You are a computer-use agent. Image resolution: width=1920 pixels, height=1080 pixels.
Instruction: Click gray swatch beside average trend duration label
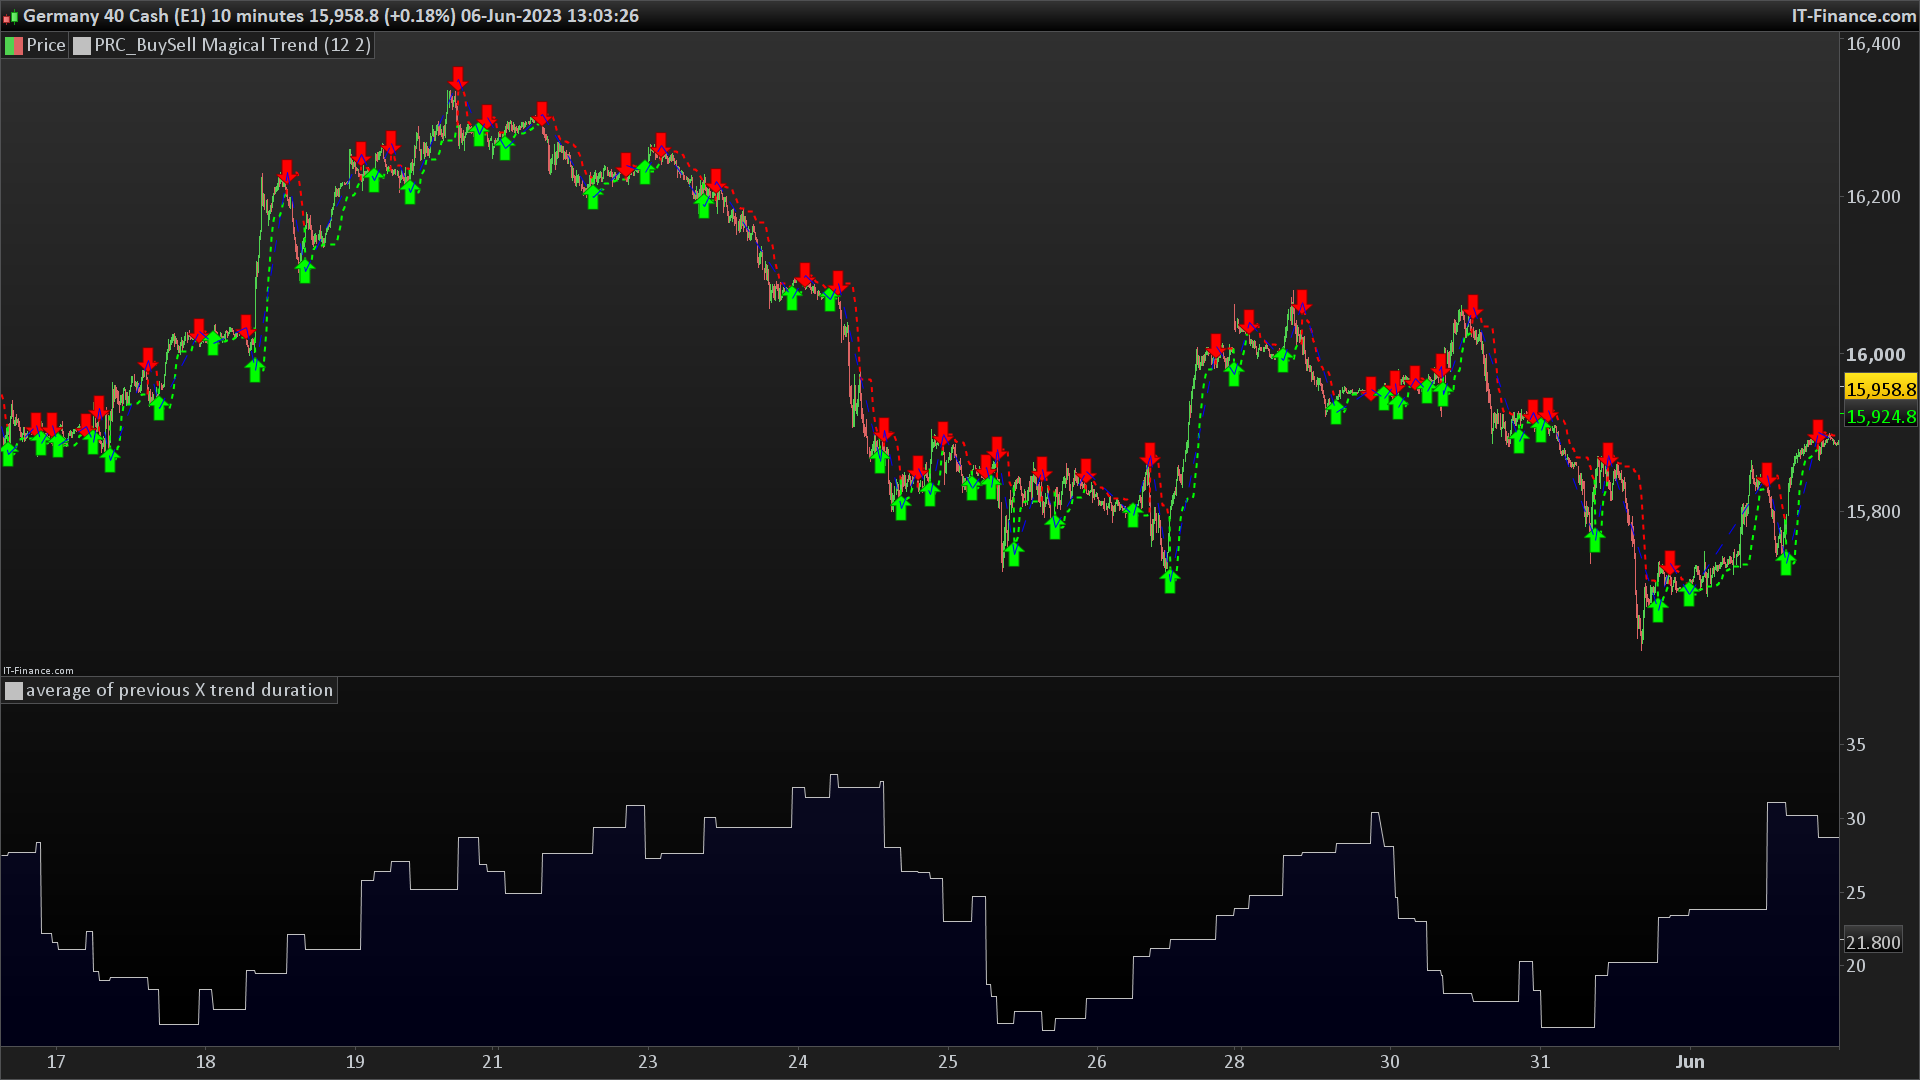coord(14,690)
